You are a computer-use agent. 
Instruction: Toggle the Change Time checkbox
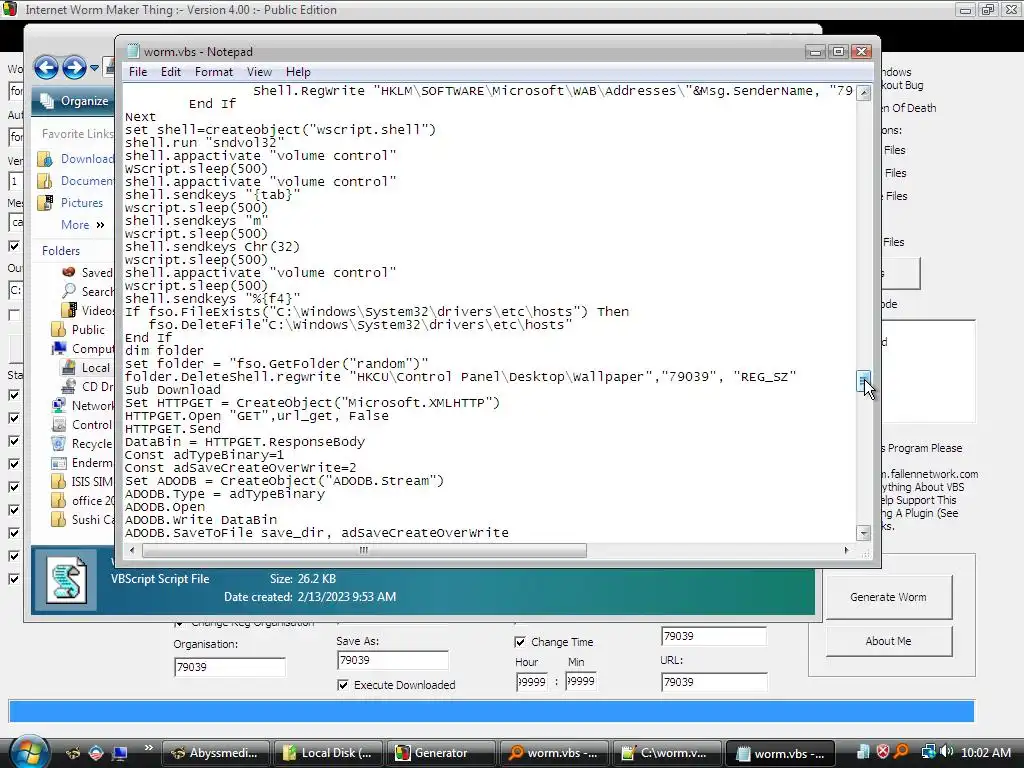pos(520,642)
